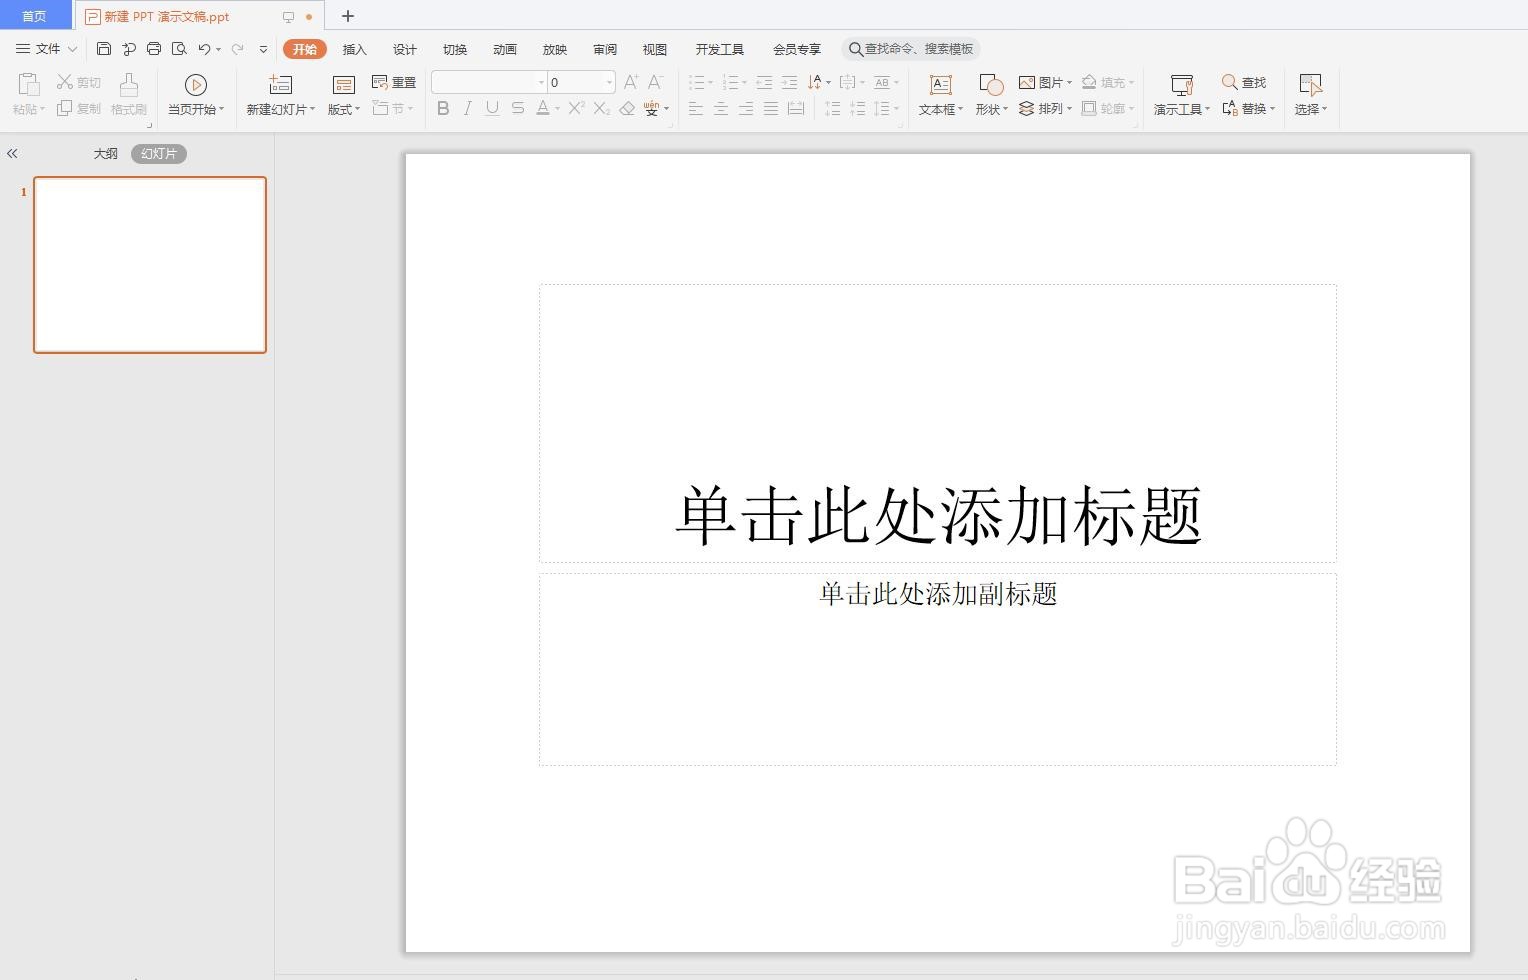Decrease font size with the A- icon
The image size is (1528, 980).
click(656, 82)
